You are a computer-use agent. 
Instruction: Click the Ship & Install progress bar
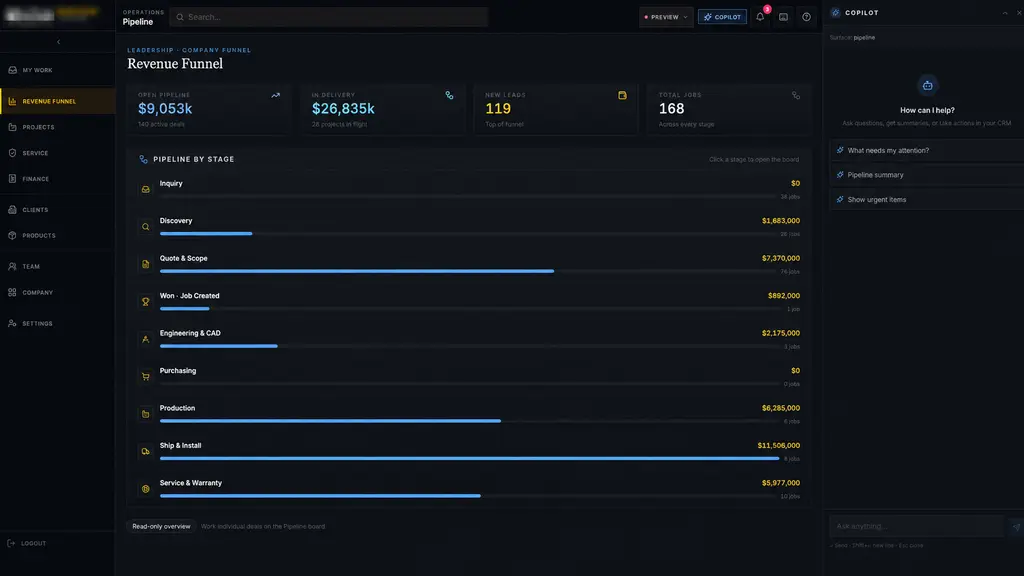tap(469, 458)
